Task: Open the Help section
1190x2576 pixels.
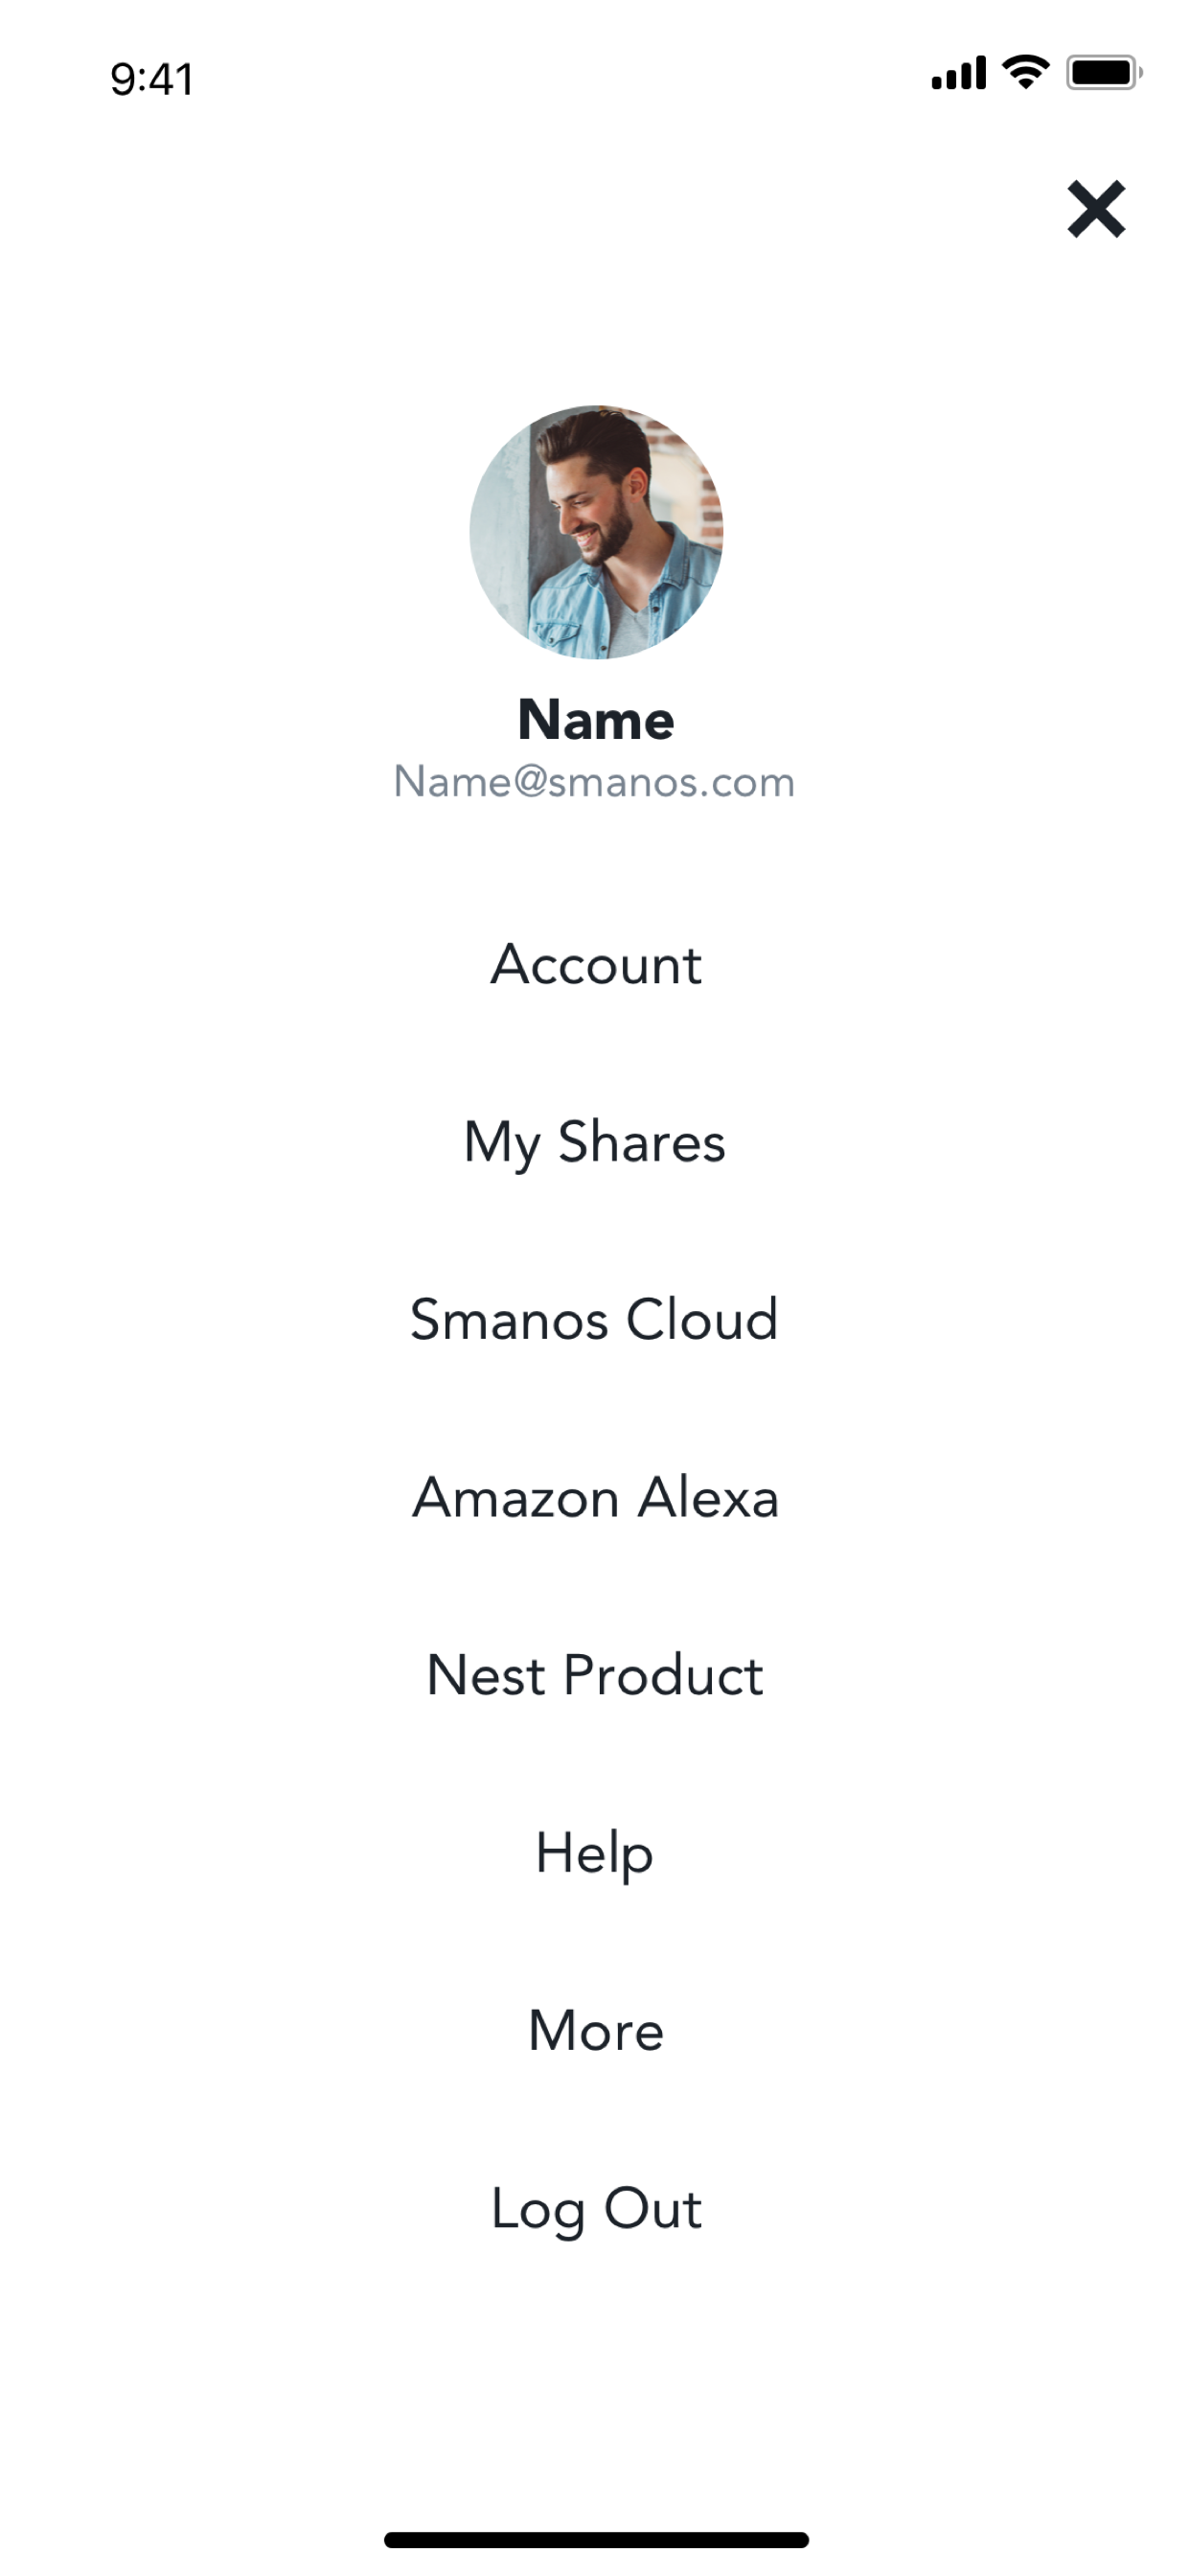Action: (x=595, y=1854)
